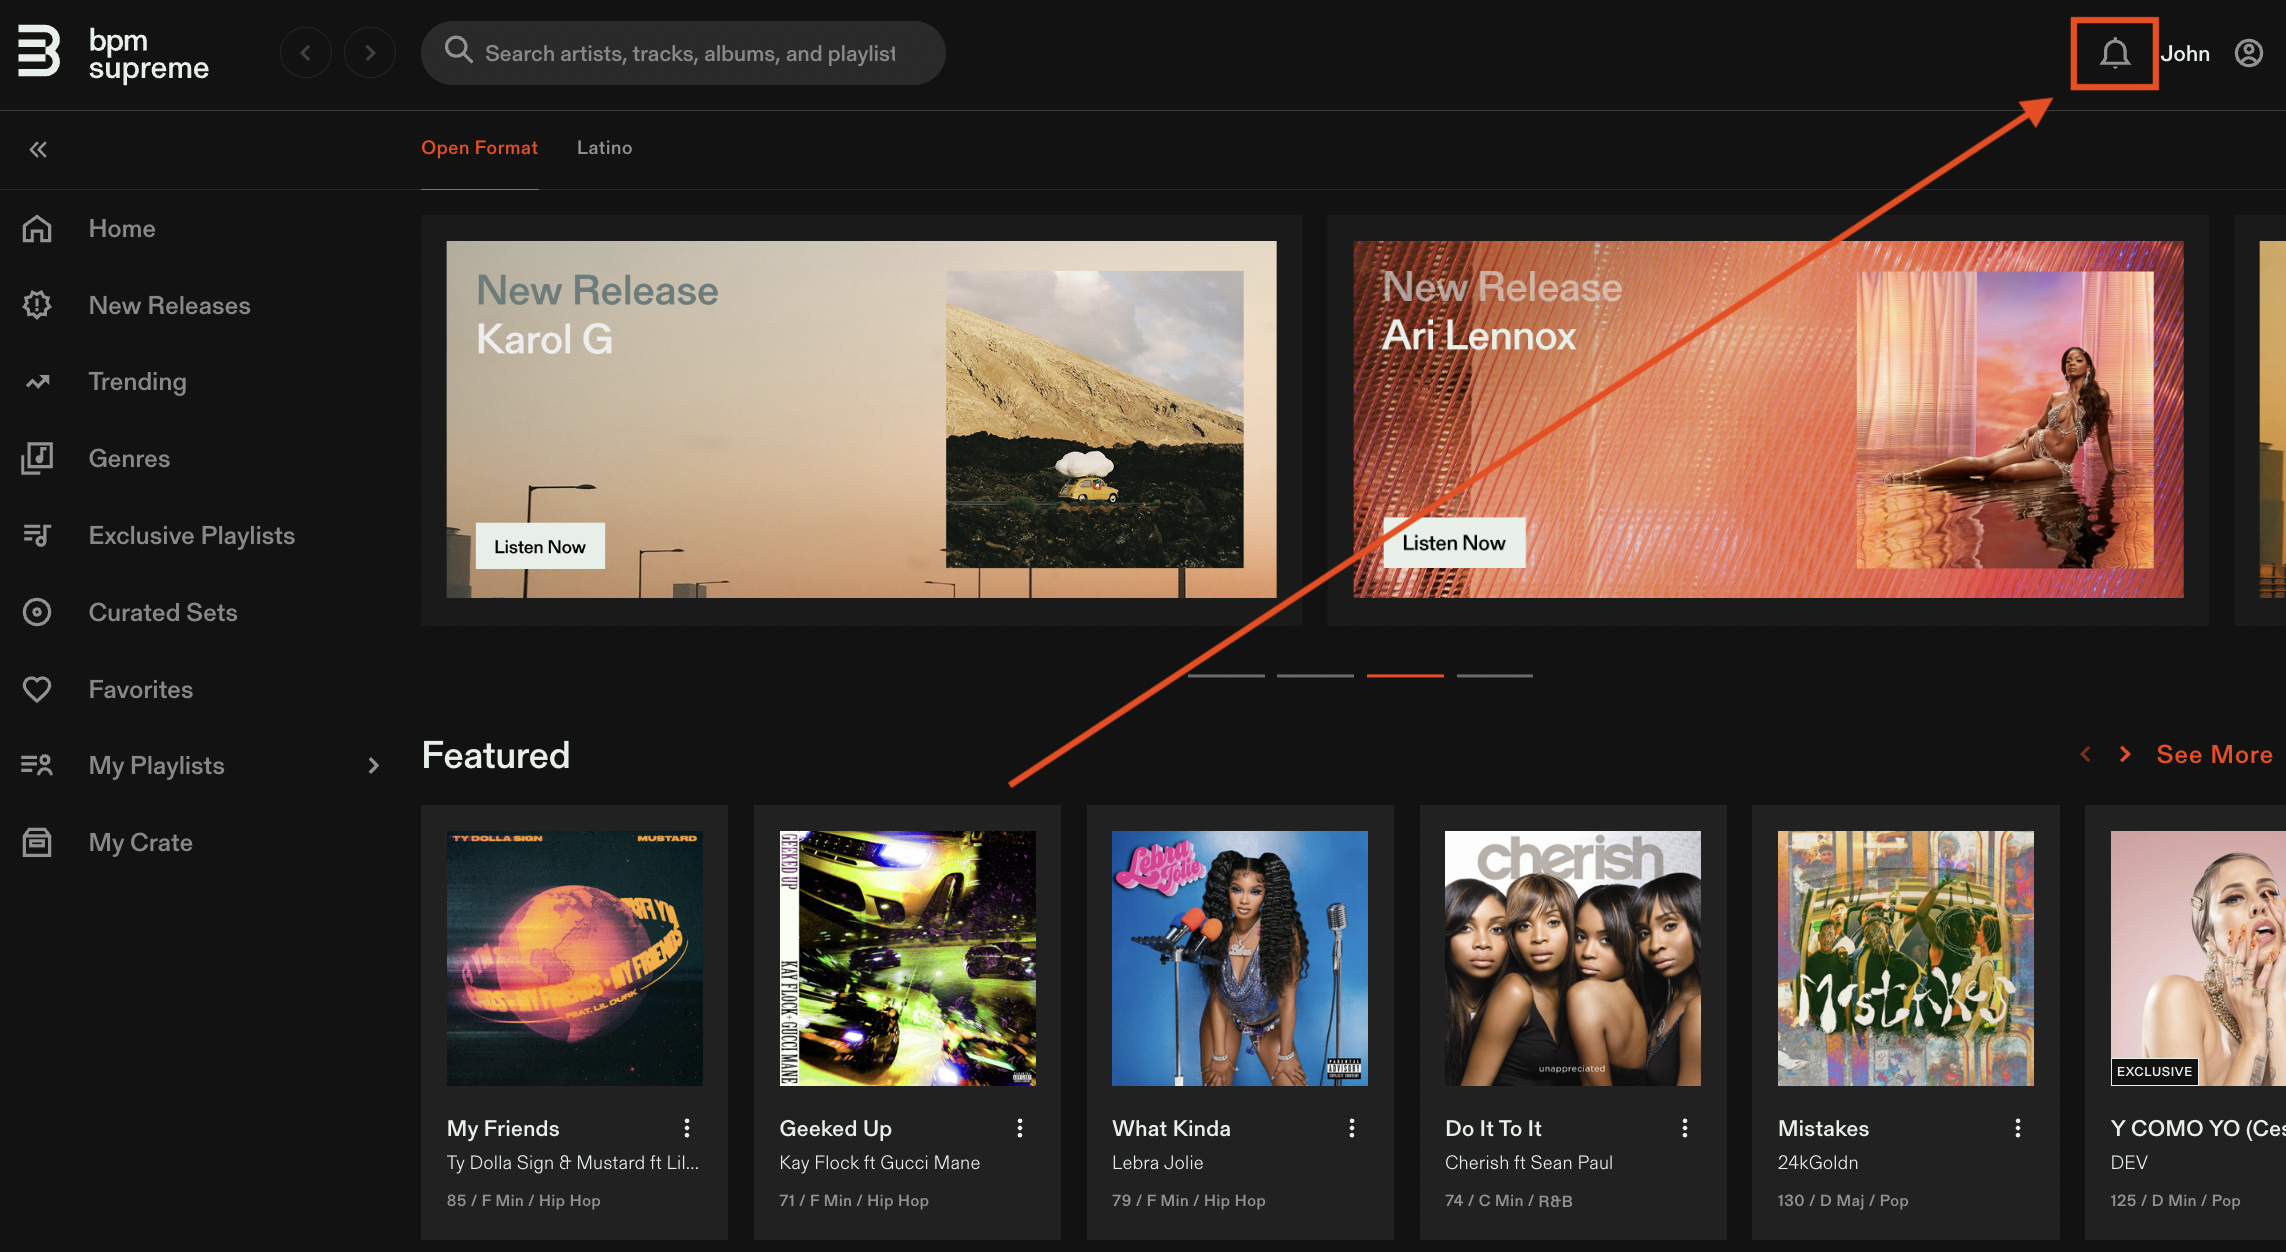Click the Home house icon

click(x=37, y=228)
